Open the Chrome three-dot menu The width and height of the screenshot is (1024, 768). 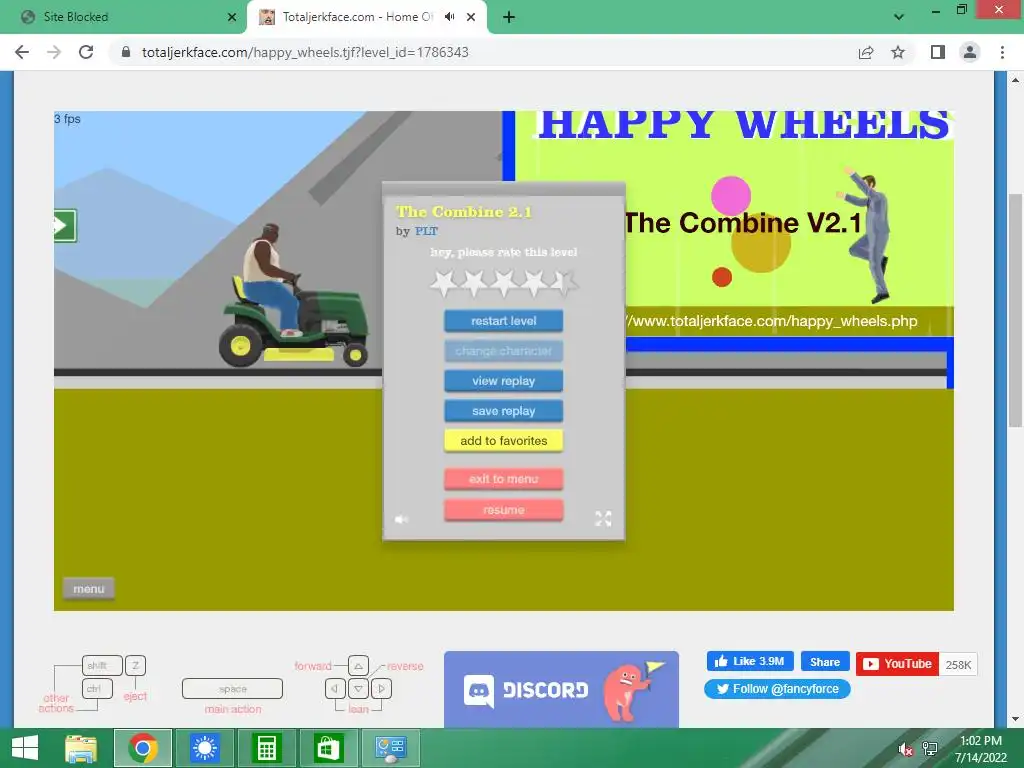[1002, 52]
